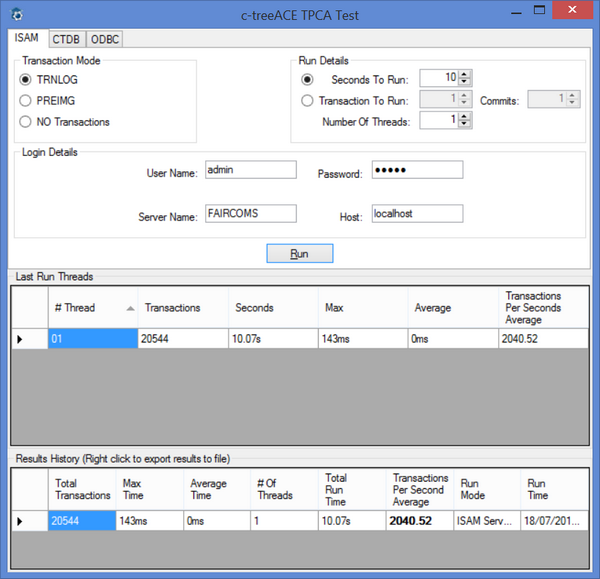Viewport: 600px width, 579px height.
Task: Focus the Server Name text box
Action: click(x=250, y=214)
